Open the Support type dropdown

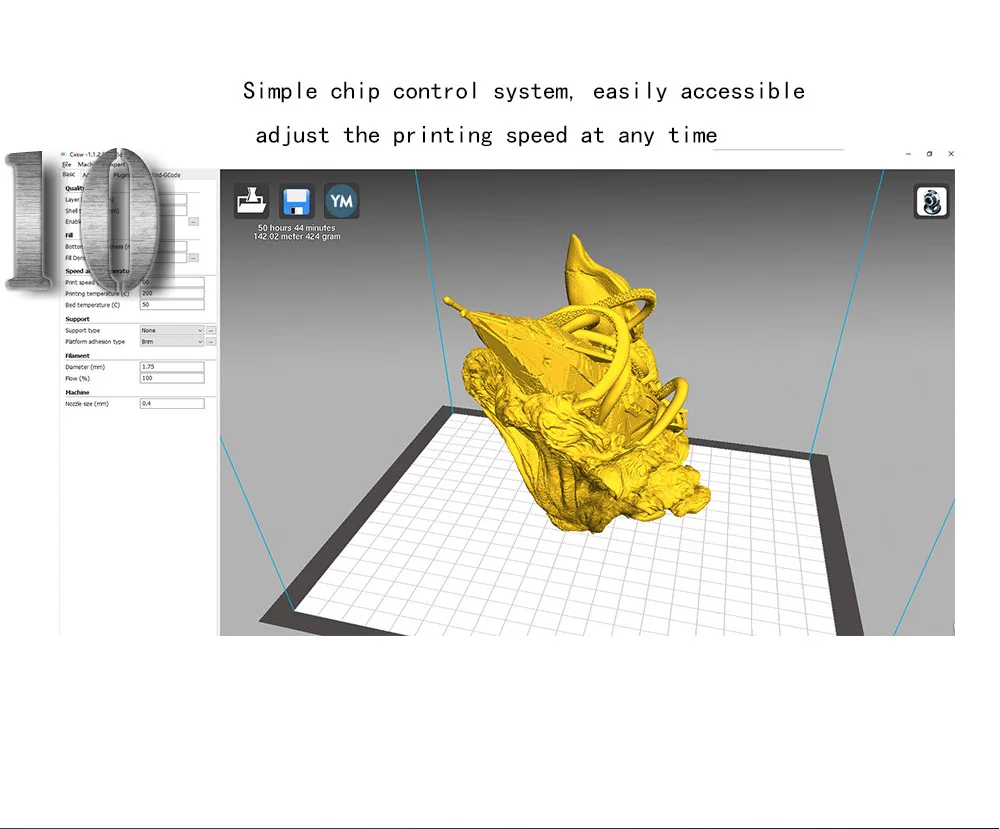pyautogui.click(x=172, y=330)
